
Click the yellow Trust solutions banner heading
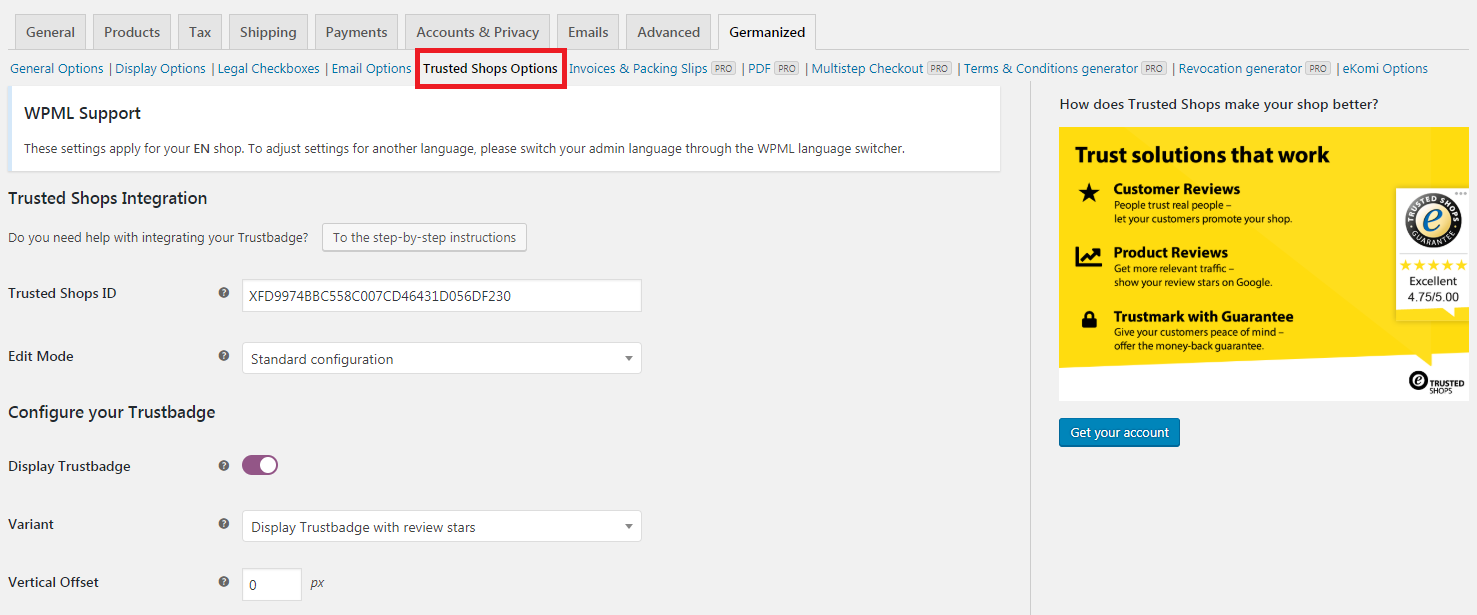click(1202, 155)
